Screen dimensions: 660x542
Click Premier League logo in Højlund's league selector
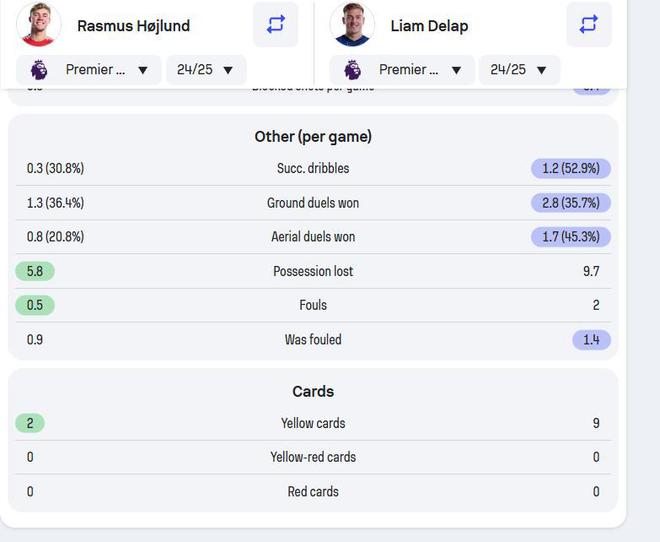pyautogui.click(x=39, y=70)
